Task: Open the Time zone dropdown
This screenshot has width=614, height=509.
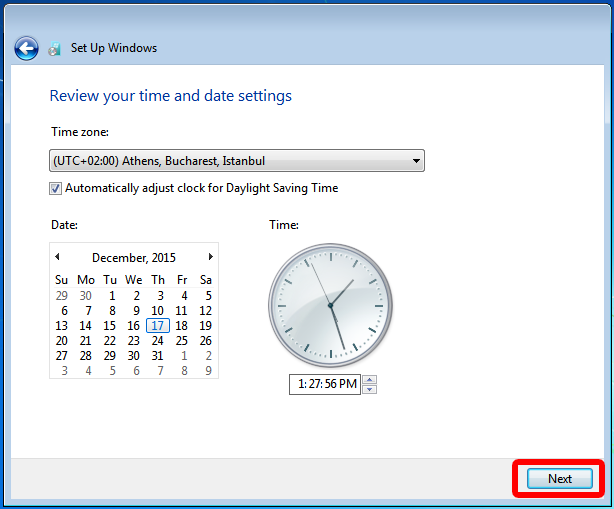Action: [x=237, y=161]
